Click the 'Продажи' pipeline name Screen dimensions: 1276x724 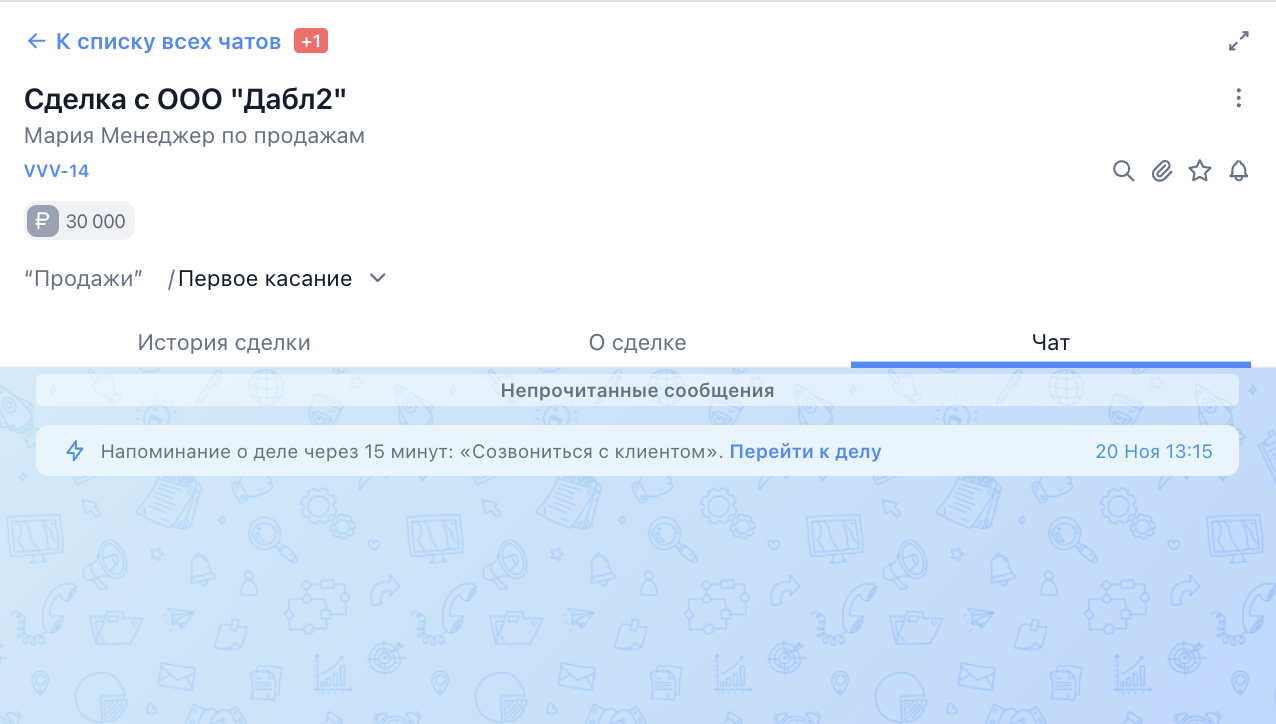tap(84, 279)
